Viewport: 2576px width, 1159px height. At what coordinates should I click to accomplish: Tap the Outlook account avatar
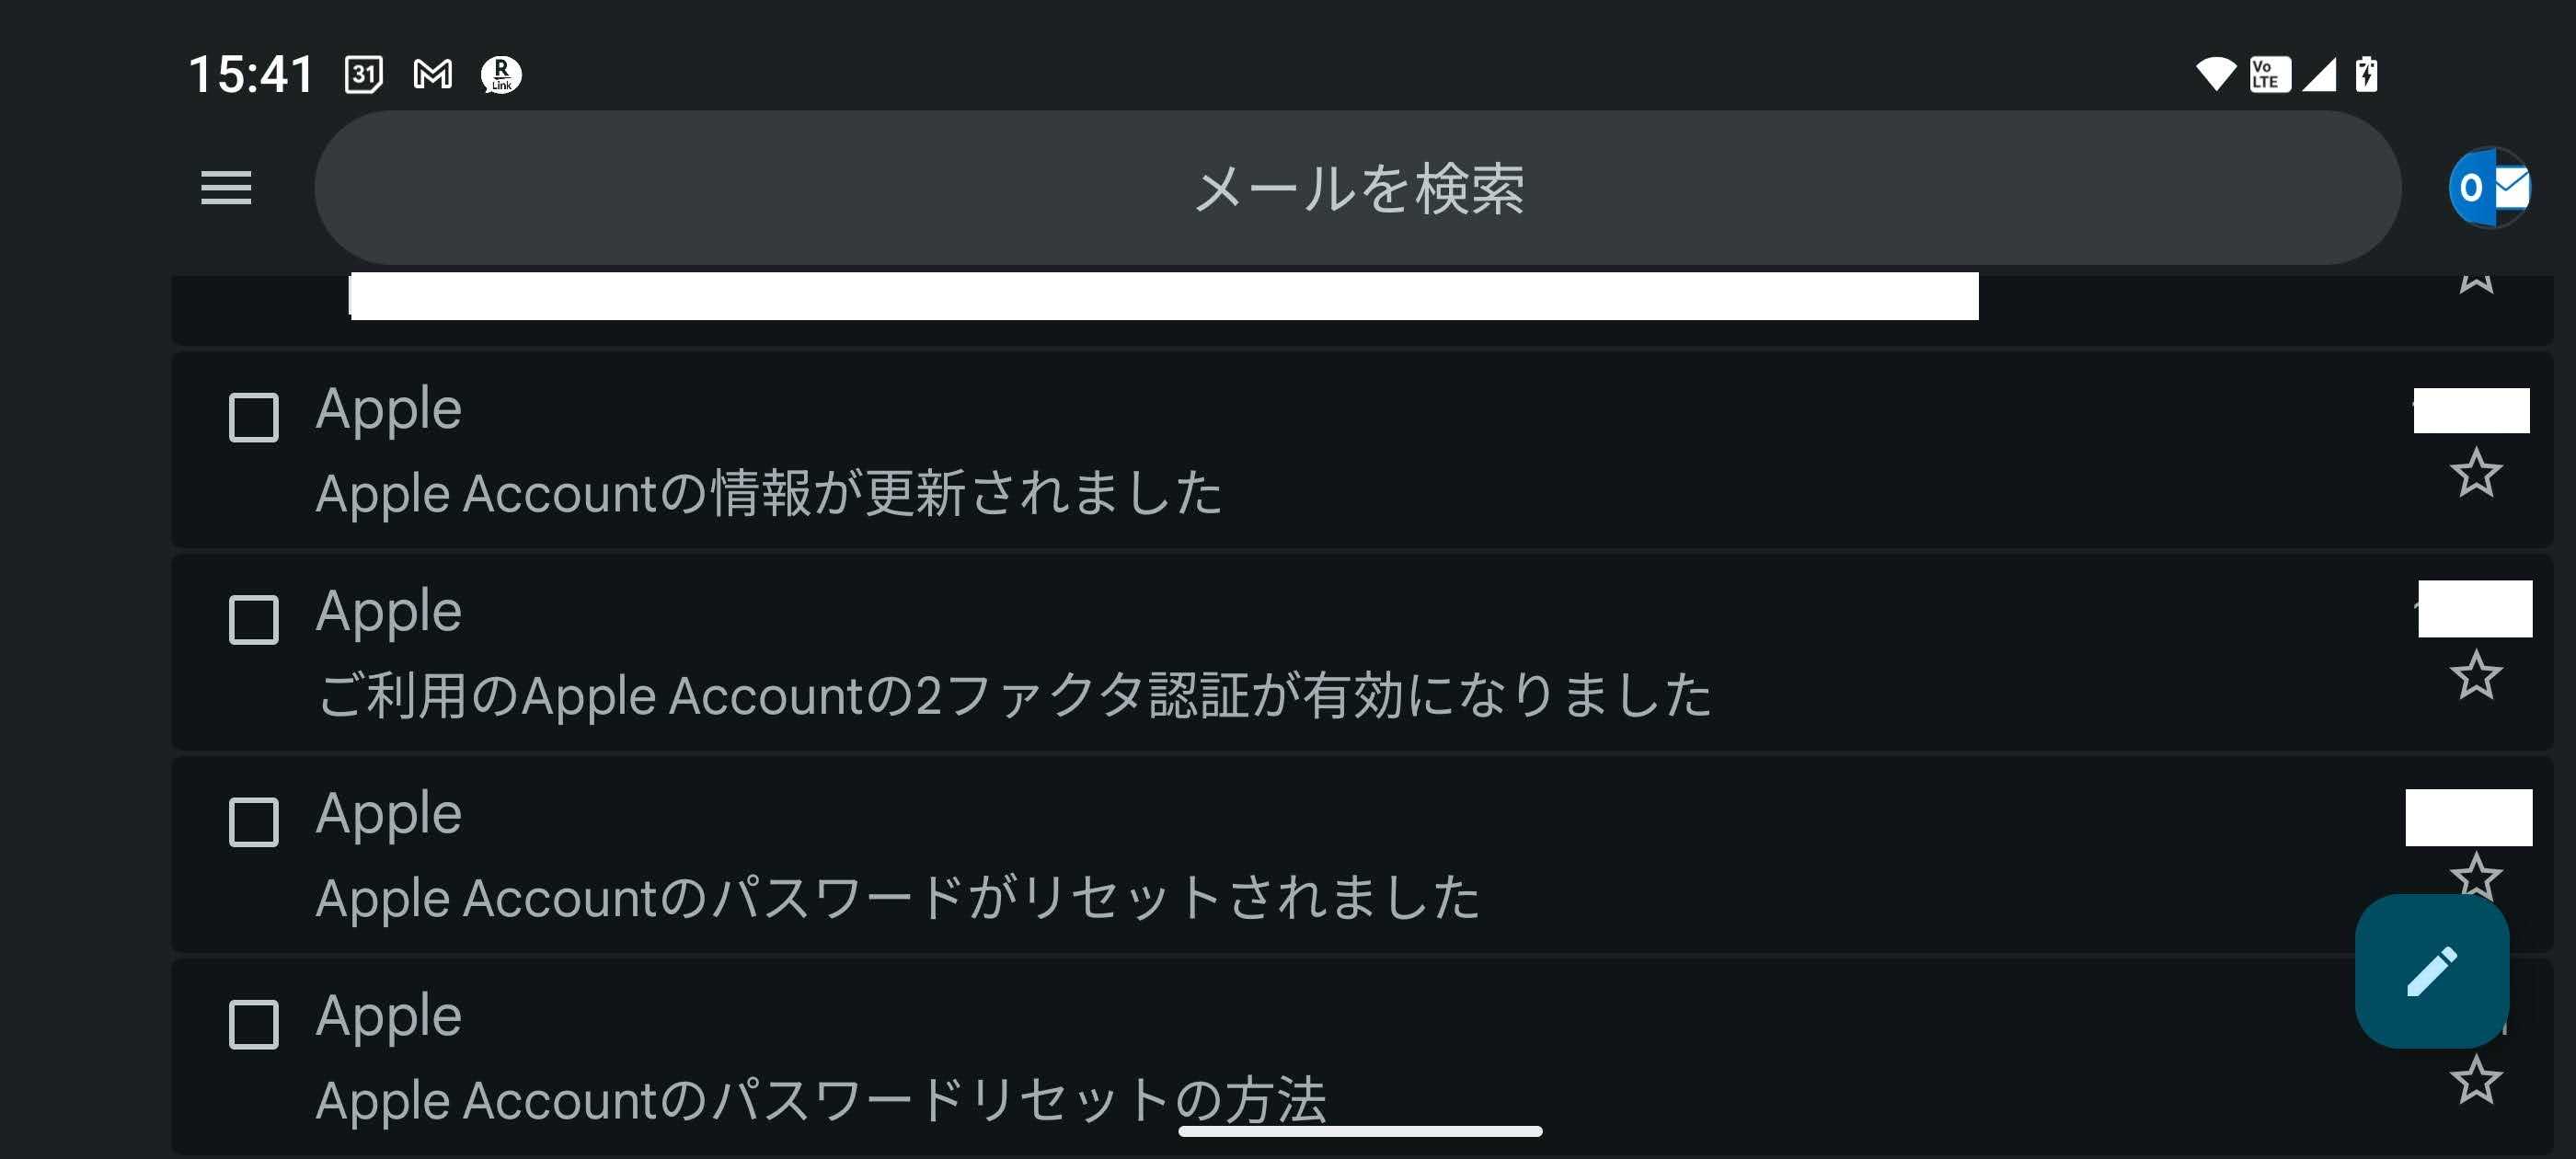tap(2488, 187)
